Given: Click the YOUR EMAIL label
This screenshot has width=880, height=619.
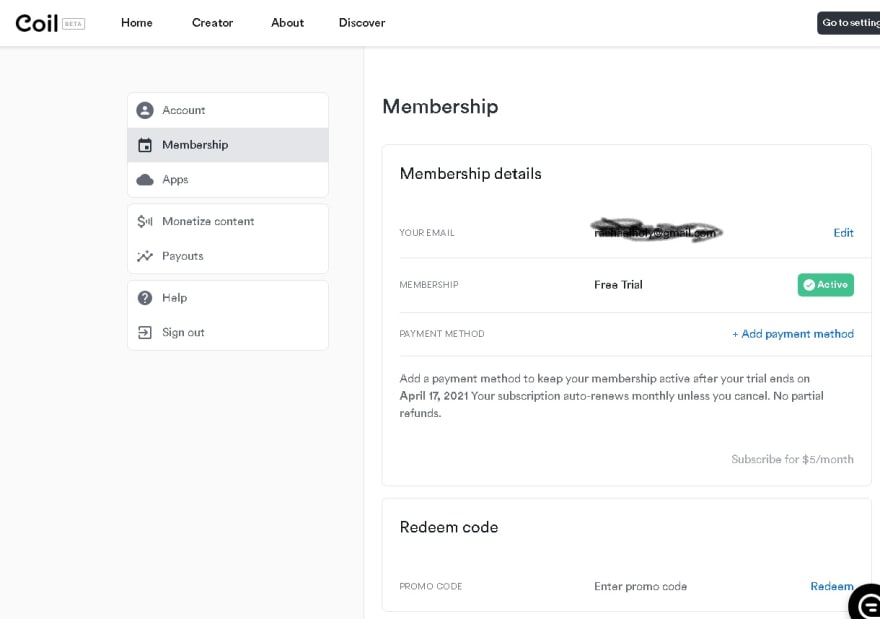Looking at the screenshot, I should [x=427, y=233].
